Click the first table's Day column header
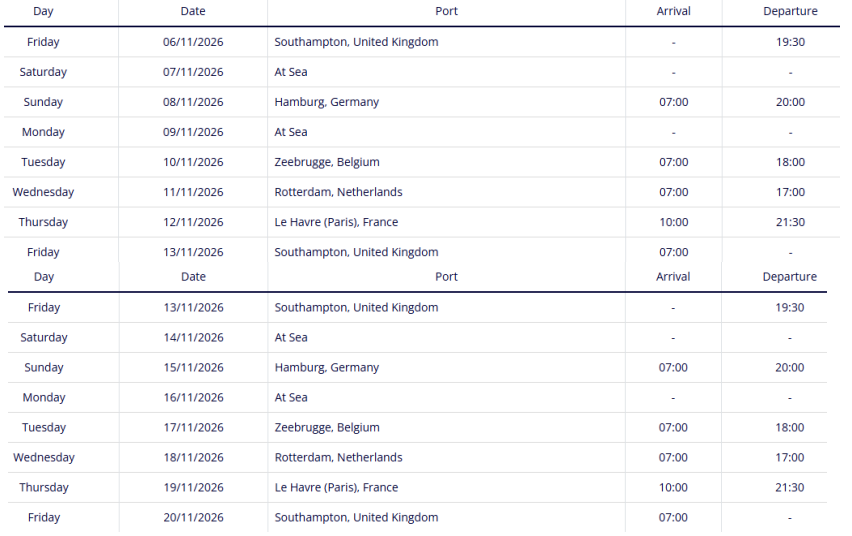Screen dimensions: 852x536 [x=43, y=12]
